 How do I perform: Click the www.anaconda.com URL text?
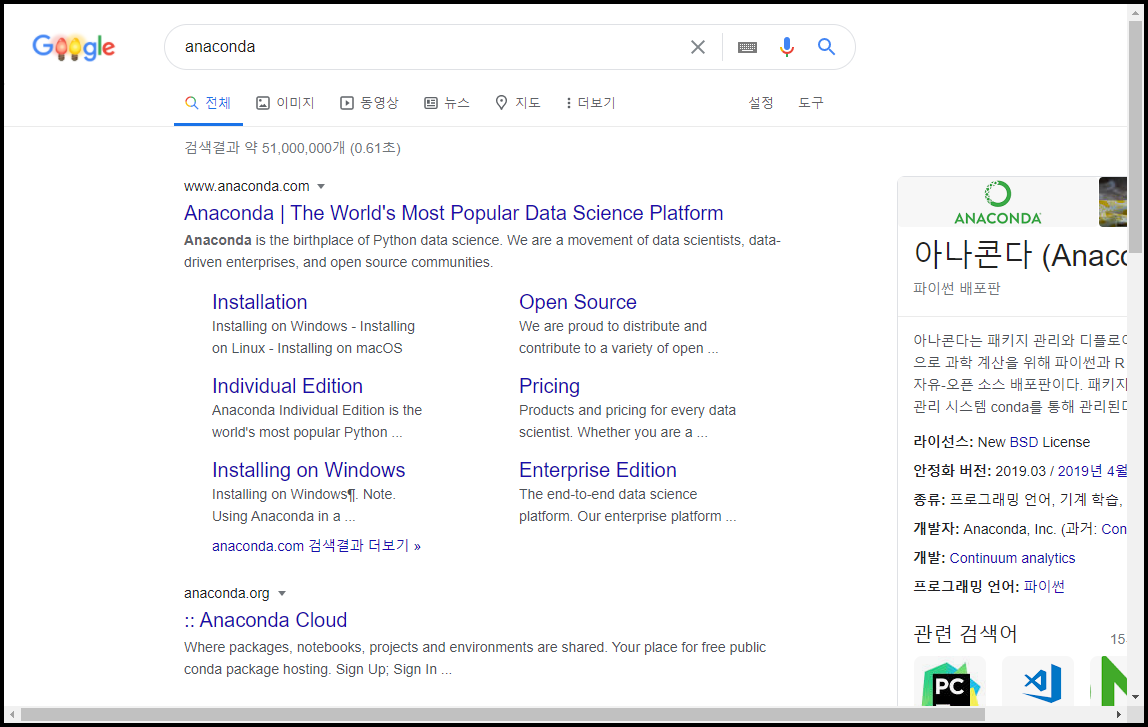[x=247, y=187]
